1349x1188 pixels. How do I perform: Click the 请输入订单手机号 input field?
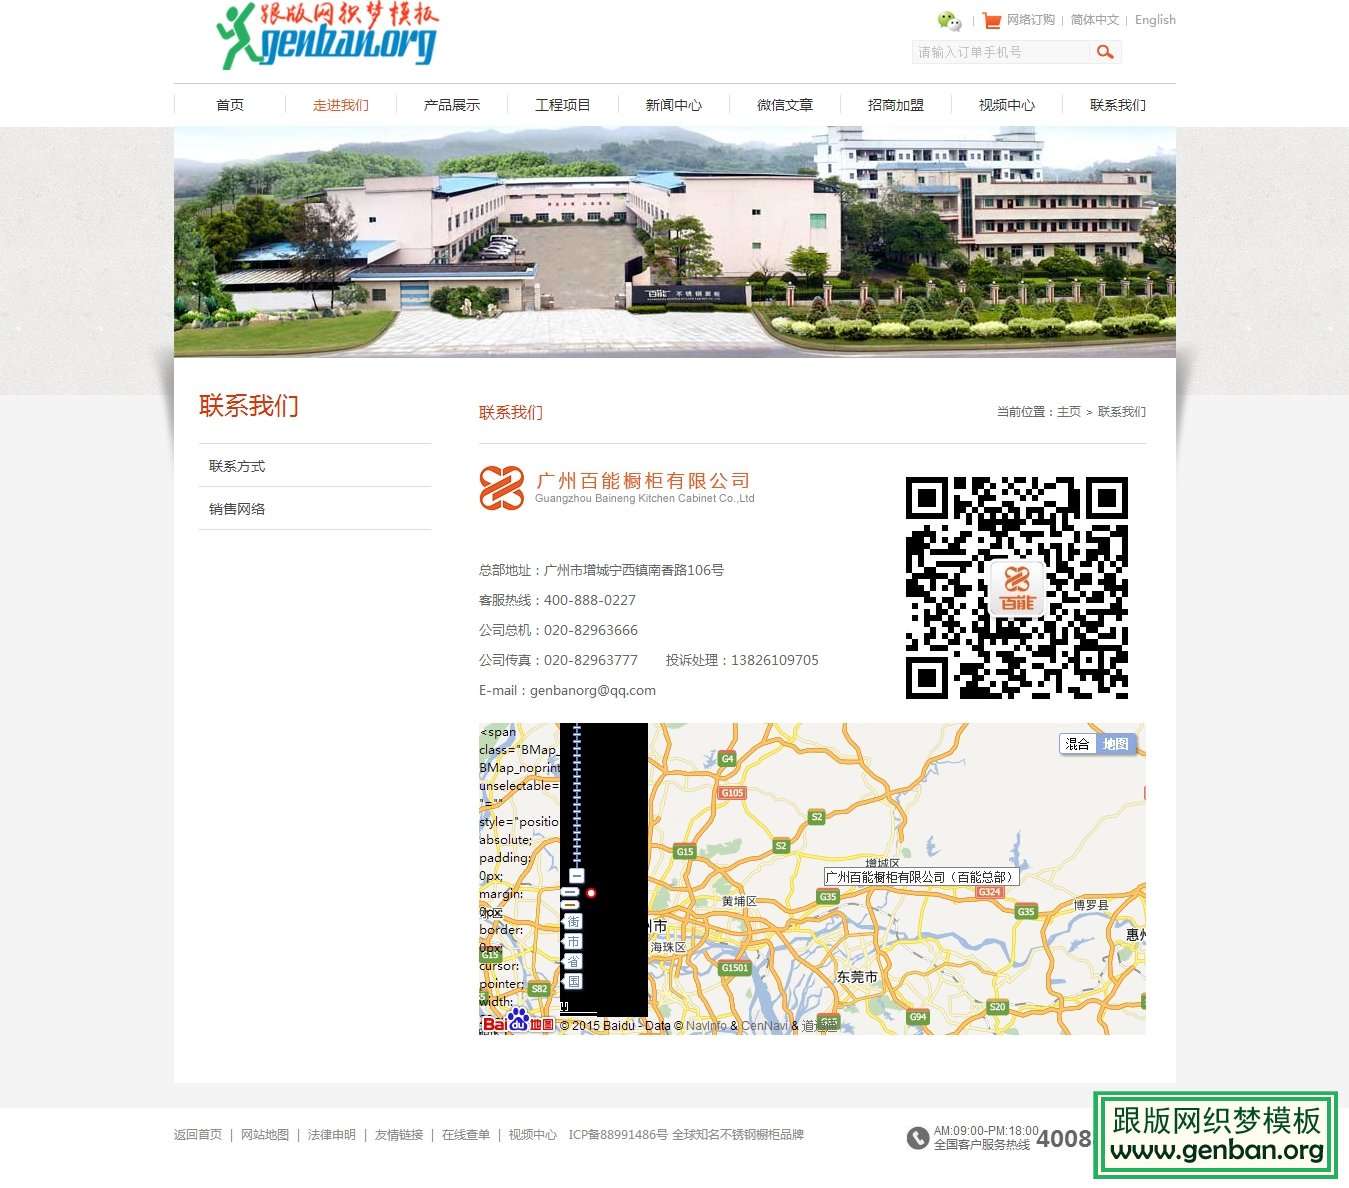click(x=1000, y=51)
